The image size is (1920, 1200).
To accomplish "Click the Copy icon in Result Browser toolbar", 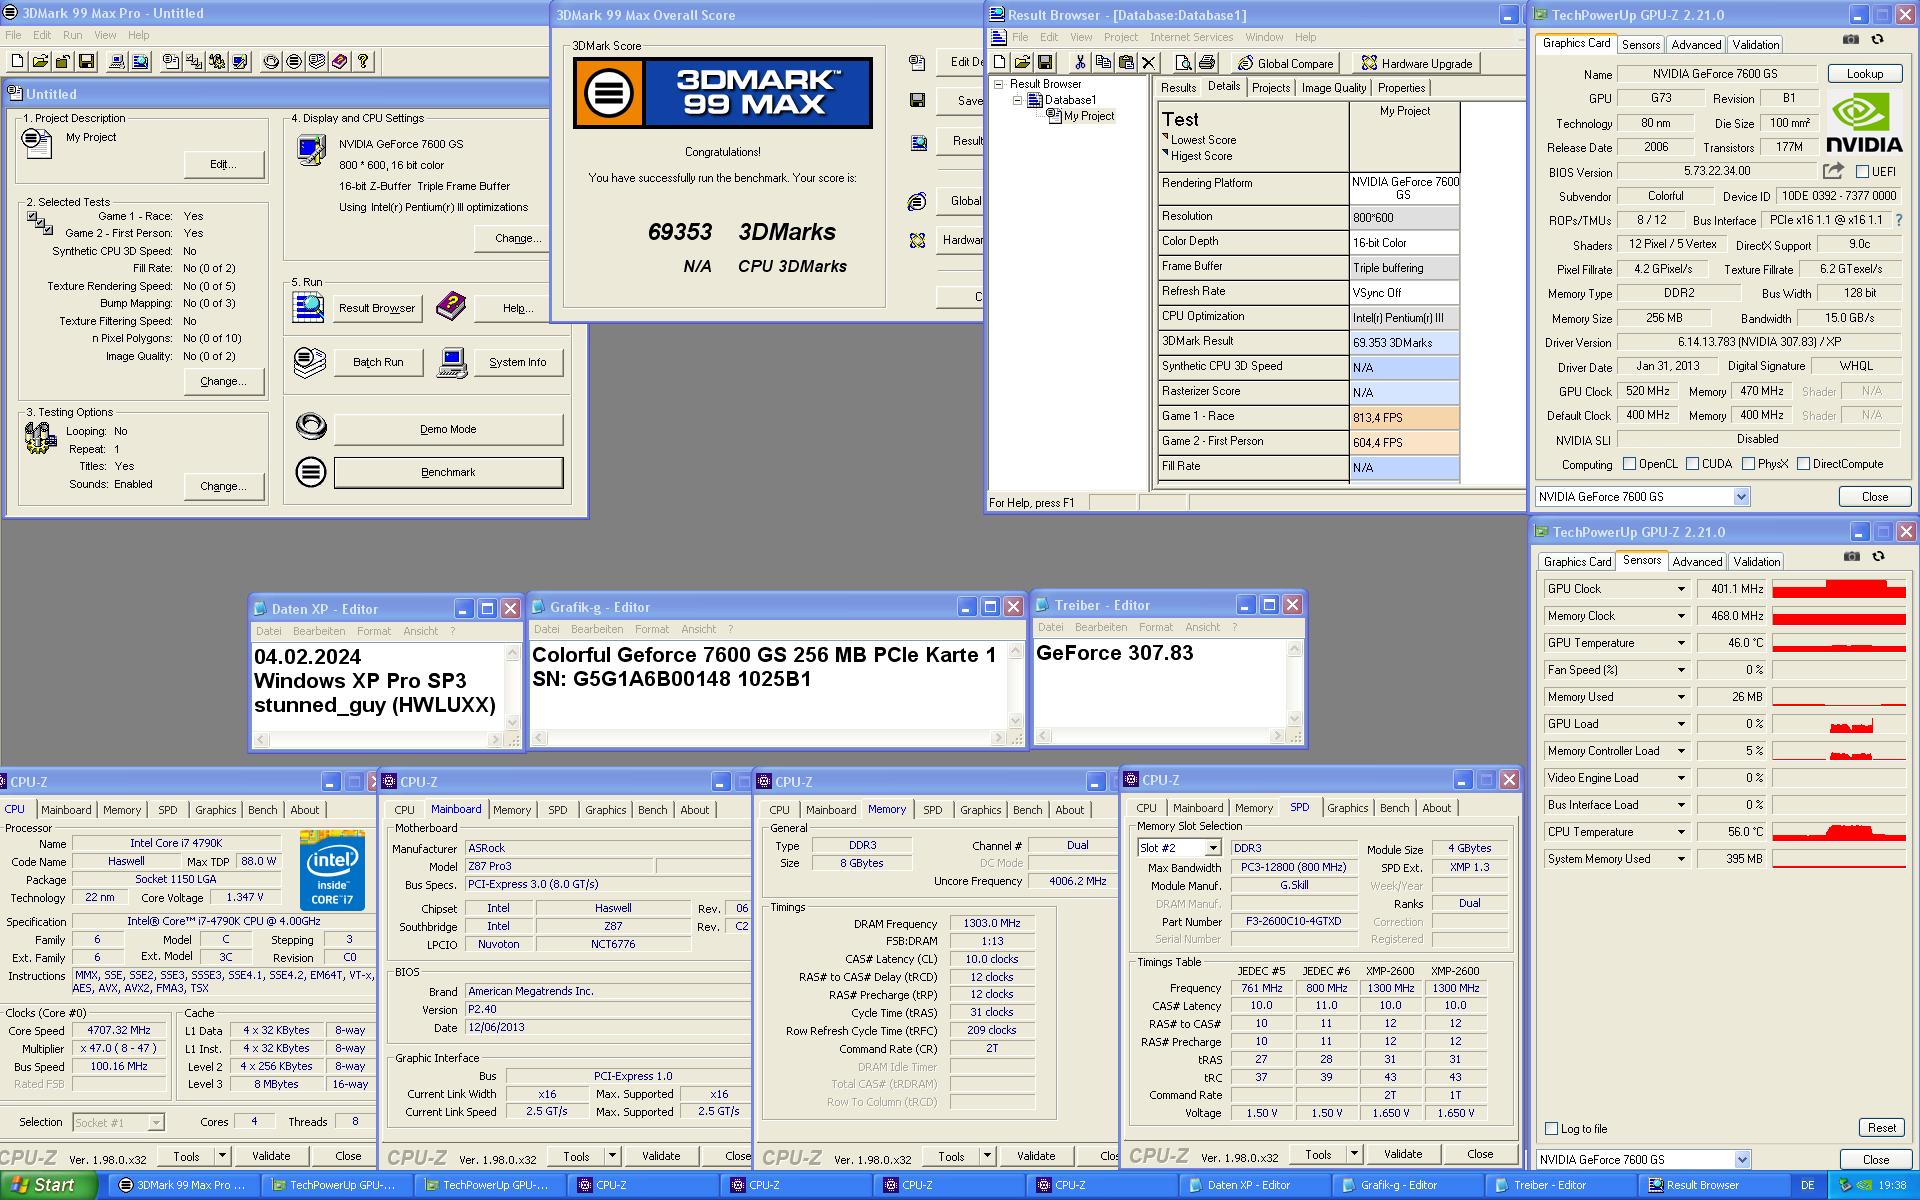I will click(1103, 63).
